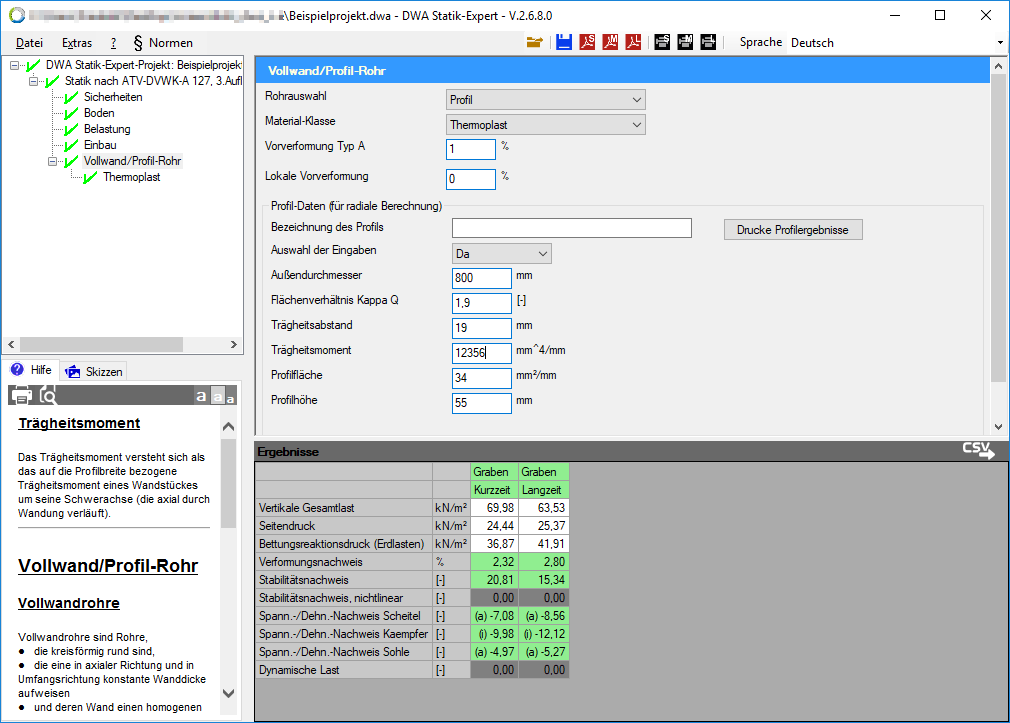This screenshot has height=723, width=1010.
Task: Click the open project folder icon
Action: pyautogui.click(x=535, y=42)
